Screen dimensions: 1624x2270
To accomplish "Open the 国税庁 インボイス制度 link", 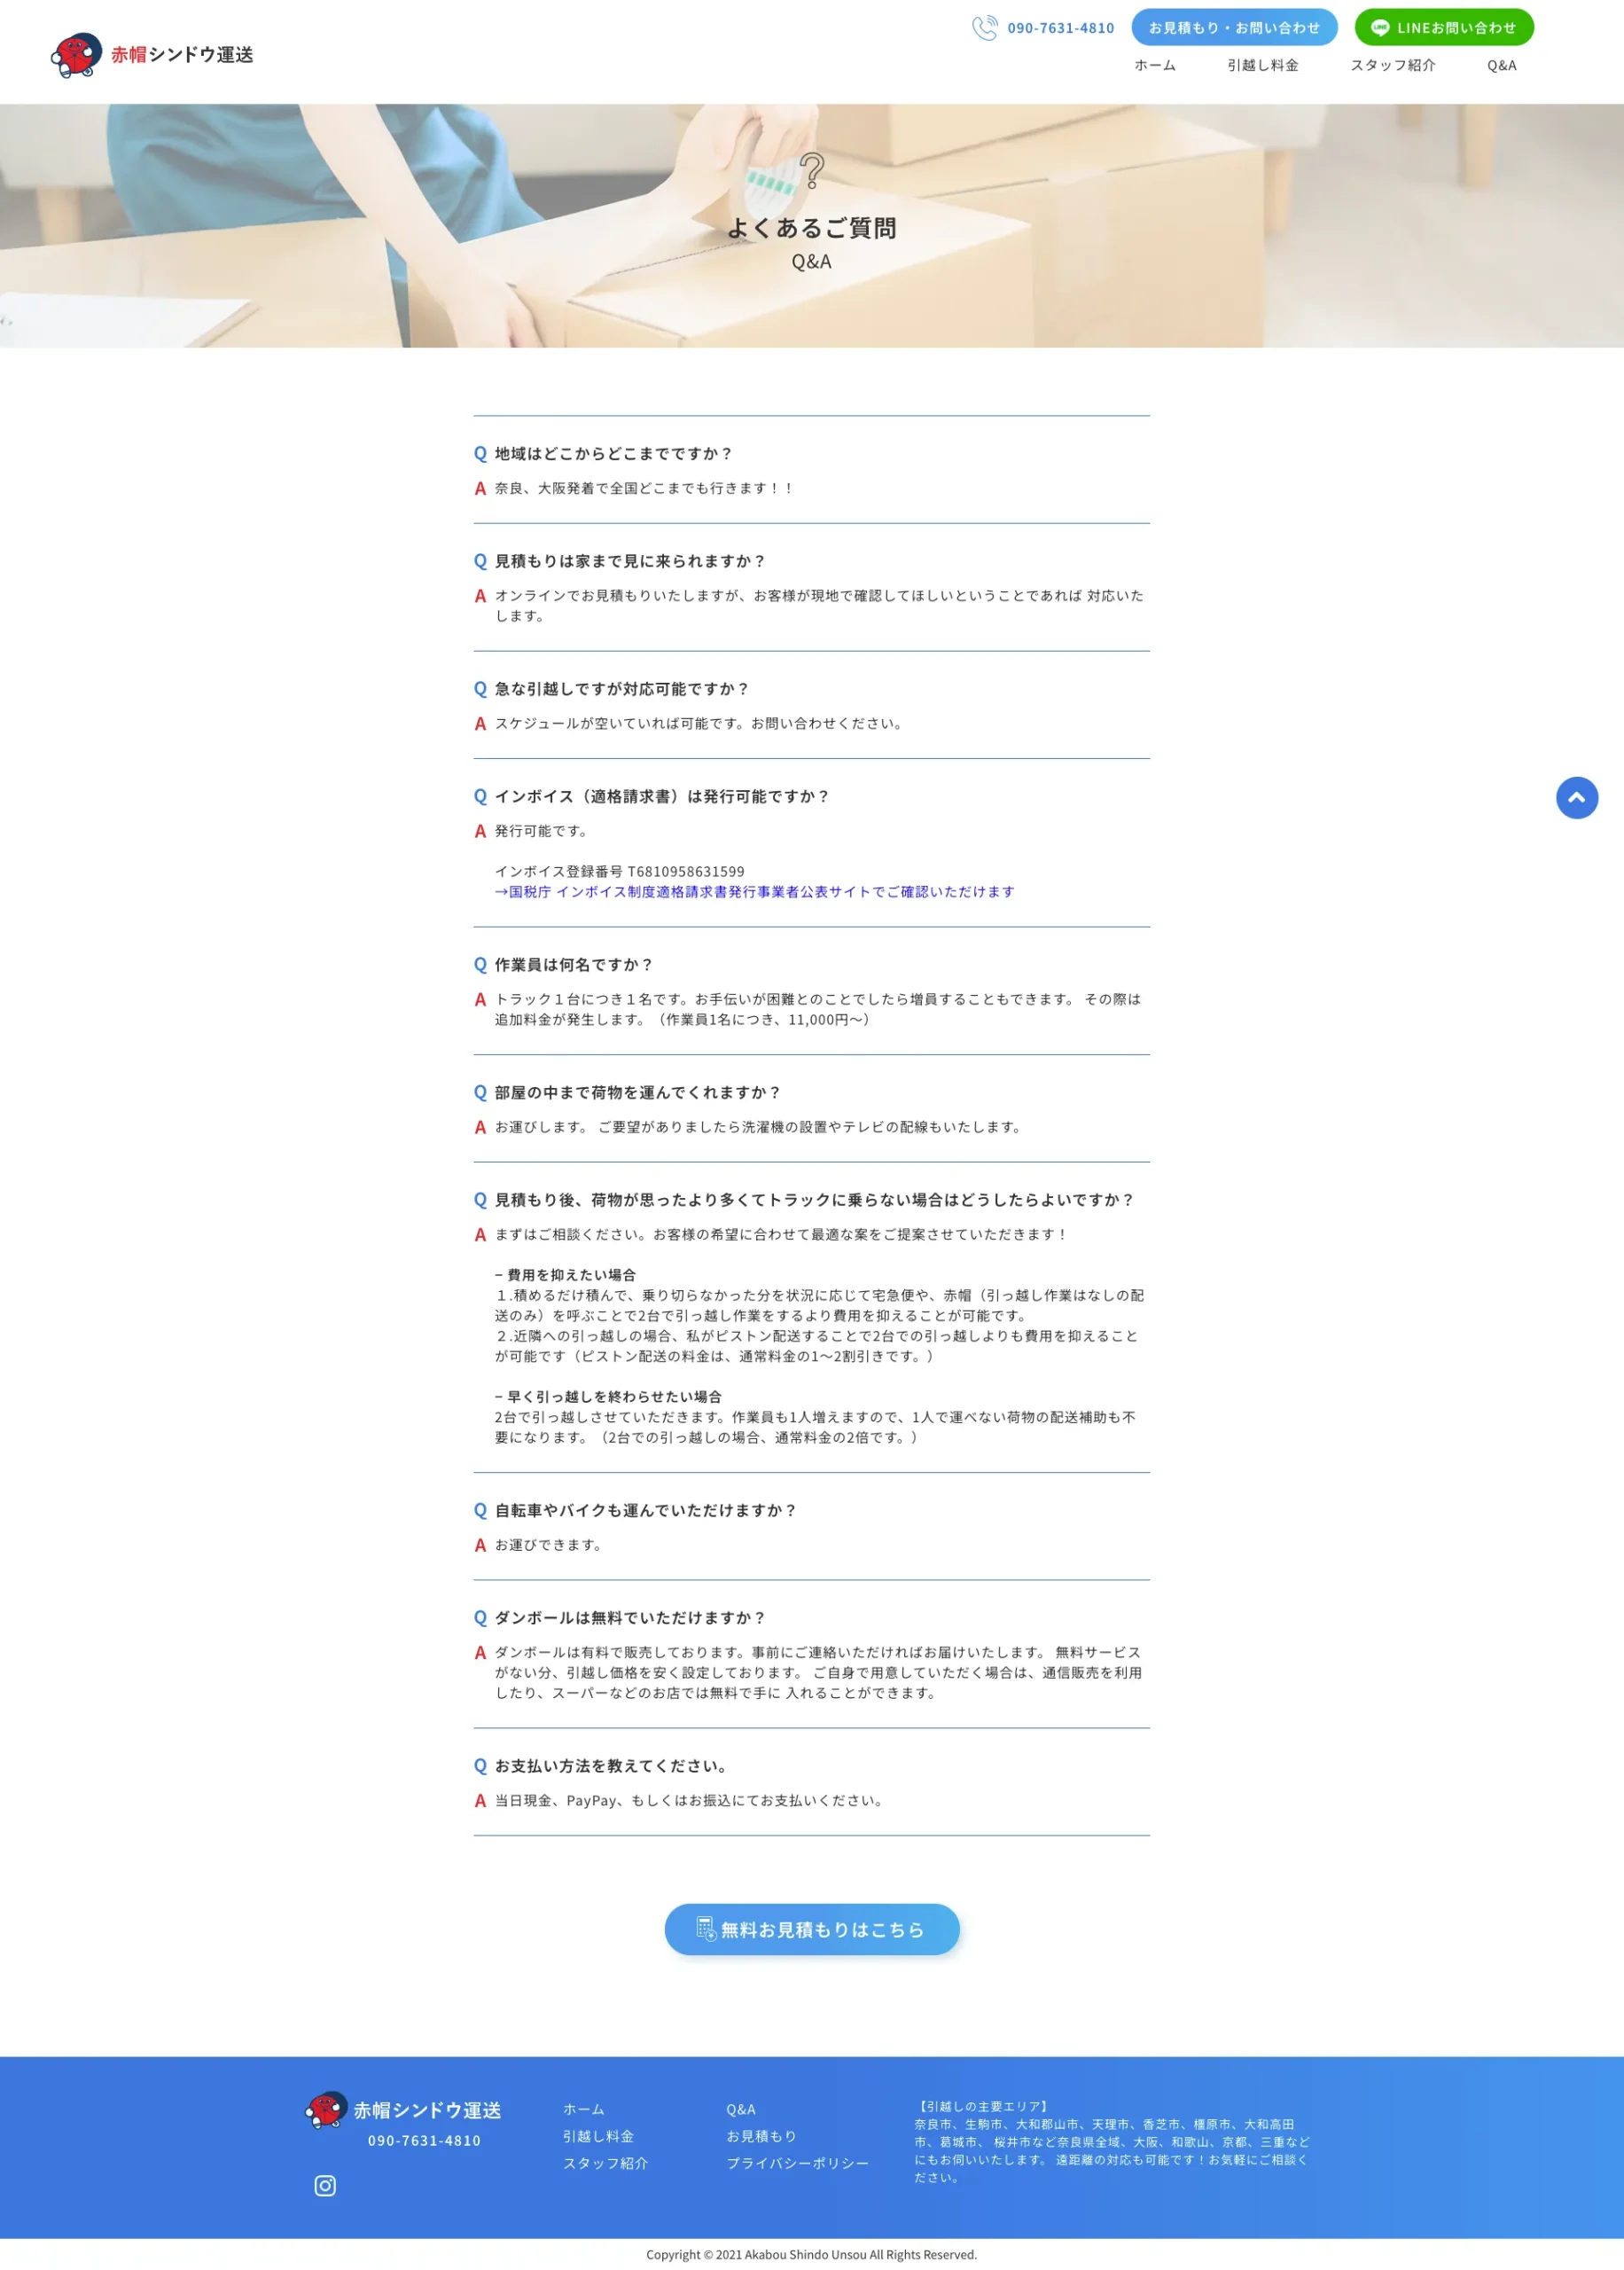I will [755, 892].
